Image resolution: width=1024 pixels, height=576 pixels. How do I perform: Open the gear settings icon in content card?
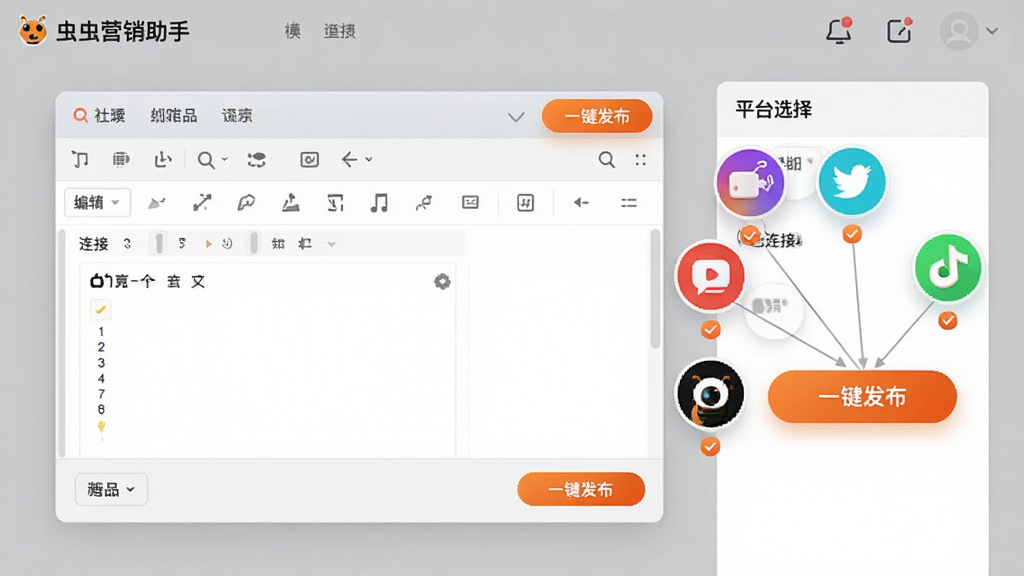pyautogui.click(x=442, y=281)
